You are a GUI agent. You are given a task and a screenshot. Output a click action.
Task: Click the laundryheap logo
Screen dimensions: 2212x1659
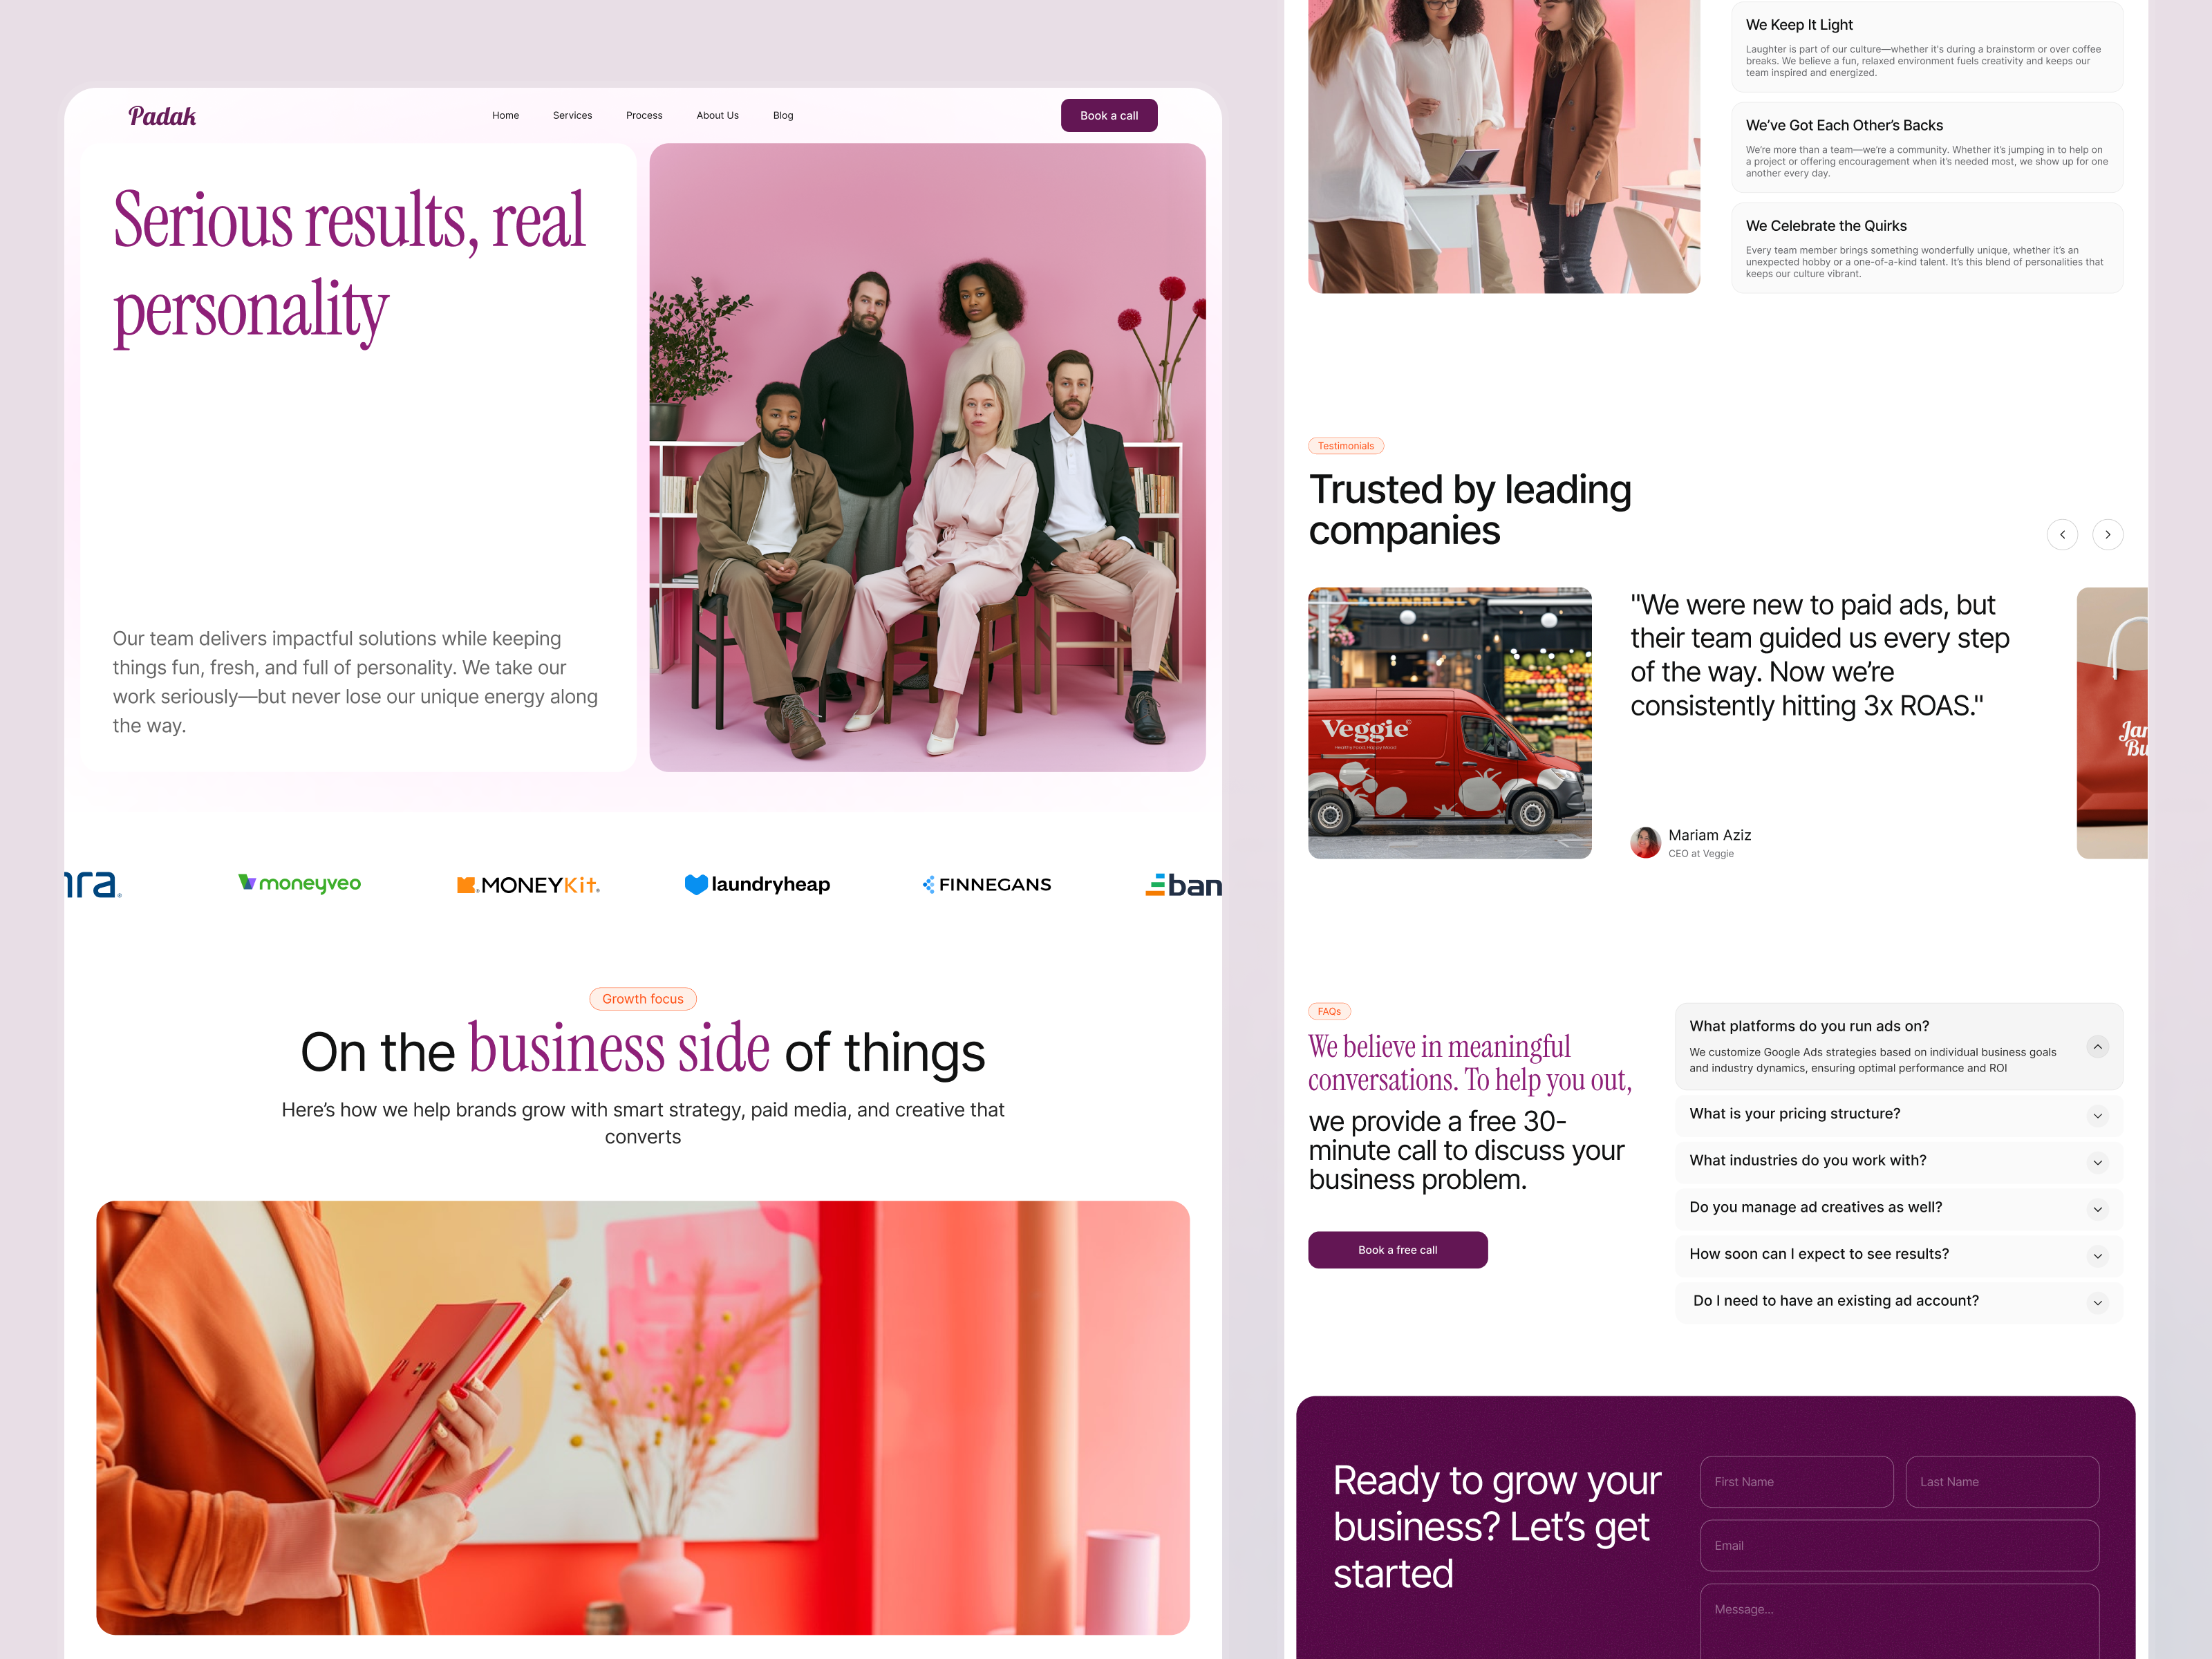[x=757, y=884]
